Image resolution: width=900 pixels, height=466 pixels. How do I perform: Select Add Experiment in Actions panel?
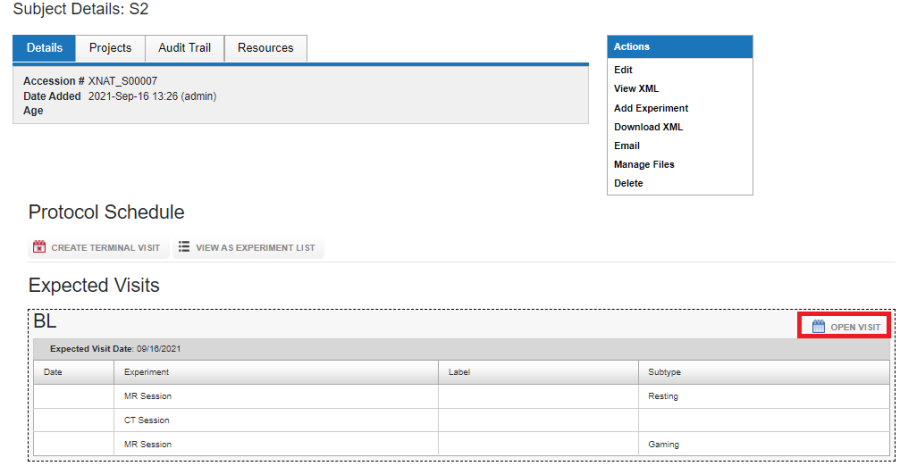651,108
